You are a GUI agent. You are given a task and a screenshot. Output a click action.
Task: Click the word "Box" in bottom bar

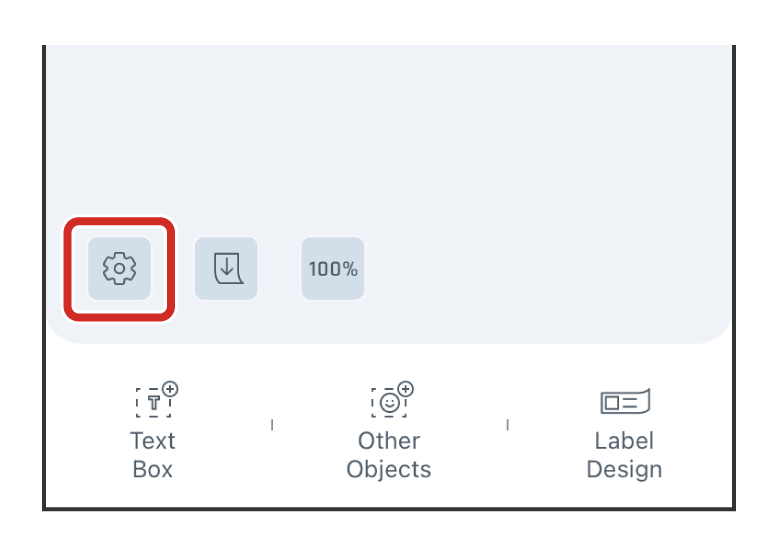153,469
